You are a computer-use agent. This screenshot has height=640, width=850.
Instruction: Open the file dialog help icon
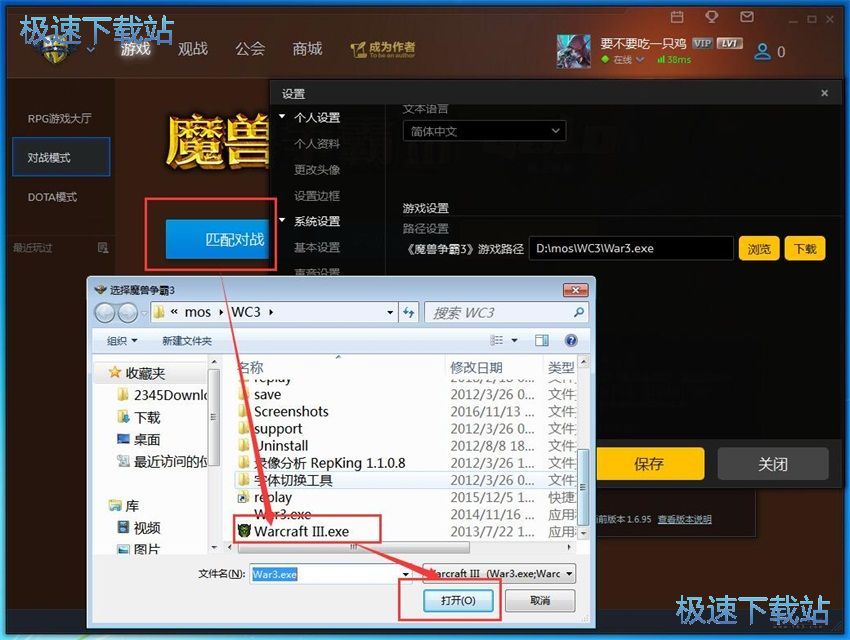click(x=571, y=340)
